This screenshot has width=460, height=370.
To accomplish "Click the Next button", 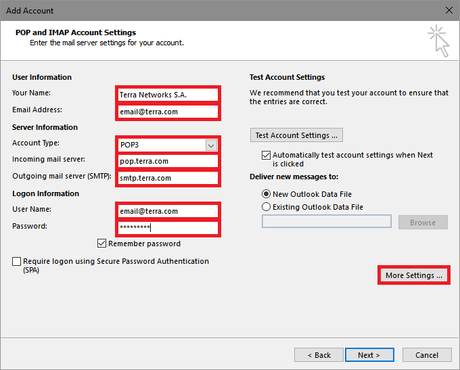I will [369, 355].
